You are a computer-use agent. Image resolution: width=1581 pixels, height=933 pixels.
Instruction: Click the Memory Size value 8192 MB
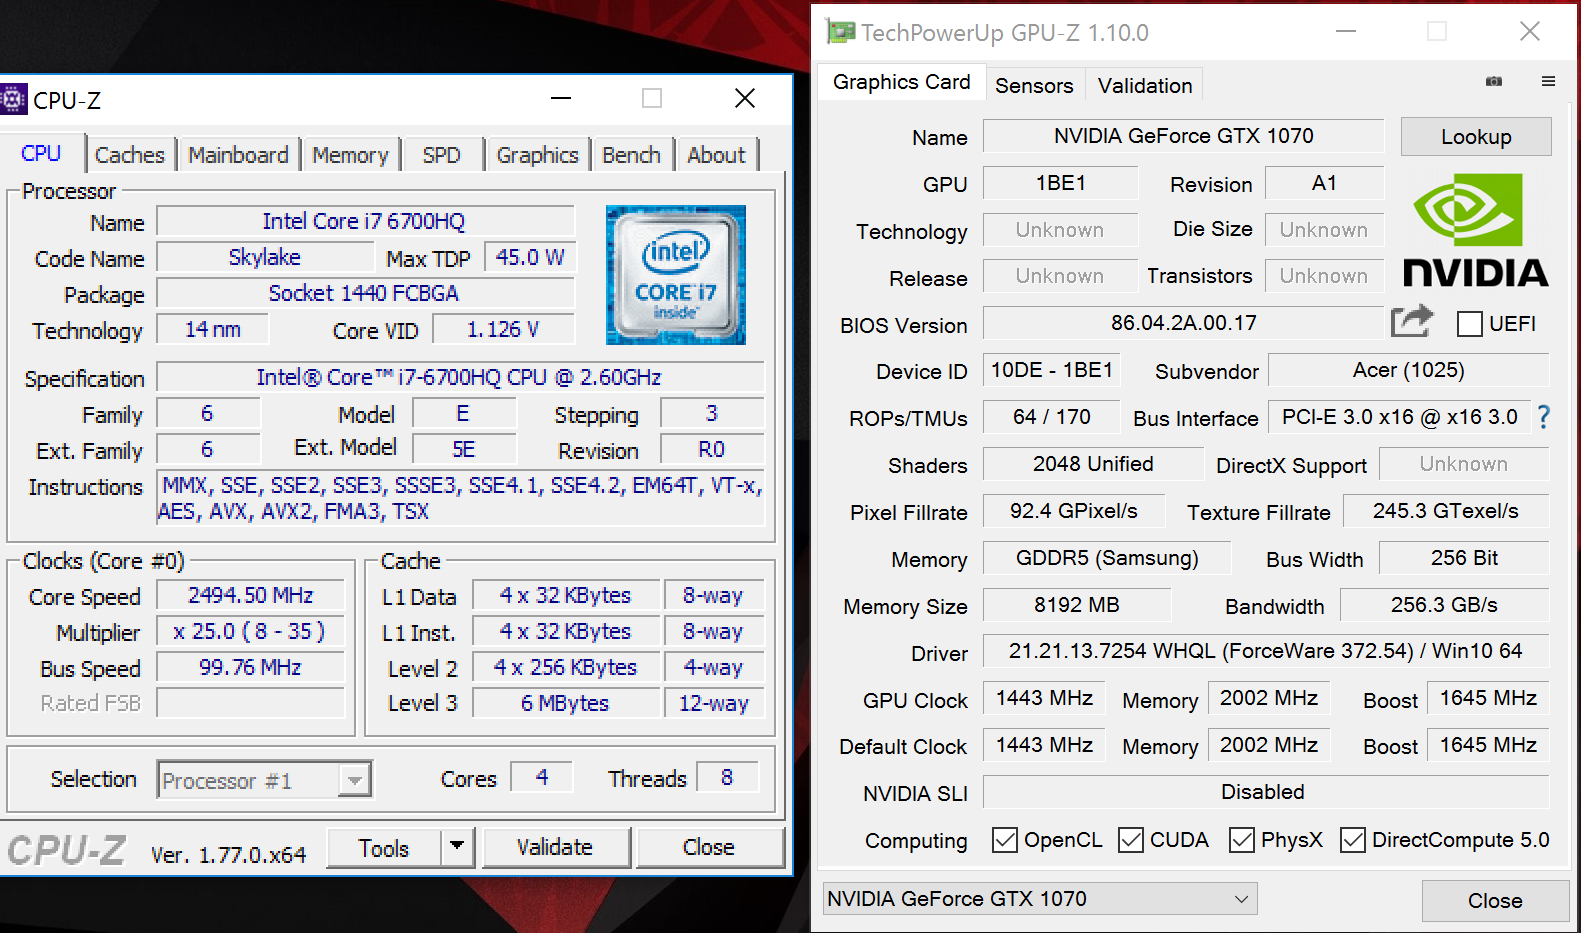(x=1077, y=605)
